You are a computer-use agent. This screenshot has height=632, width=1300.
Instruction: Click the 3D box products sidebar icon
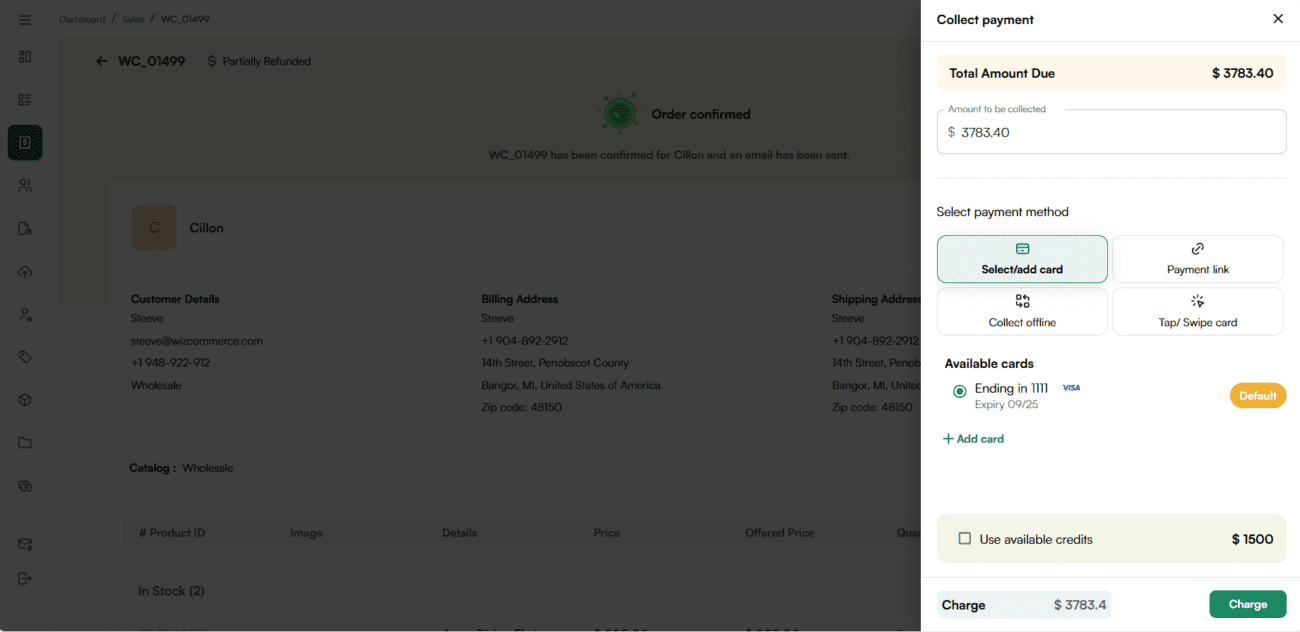coord(25,400)
